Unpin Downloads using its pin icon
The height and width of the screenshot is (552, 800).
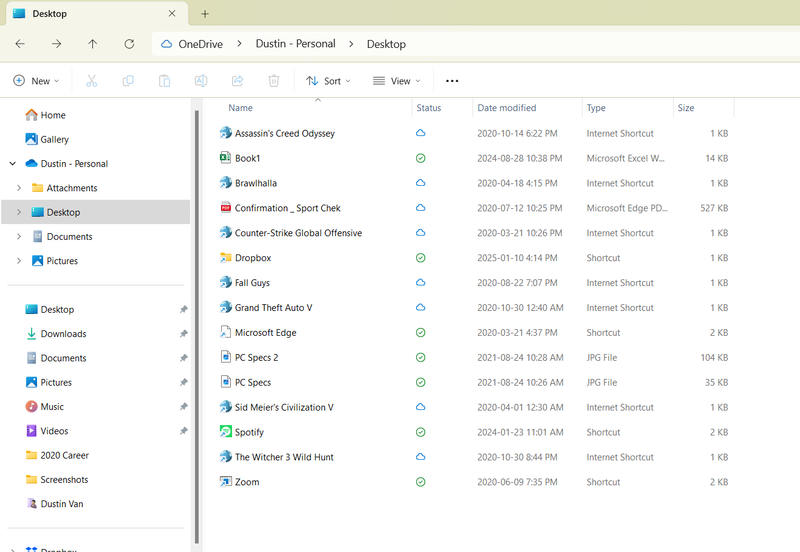pos(183,334)
